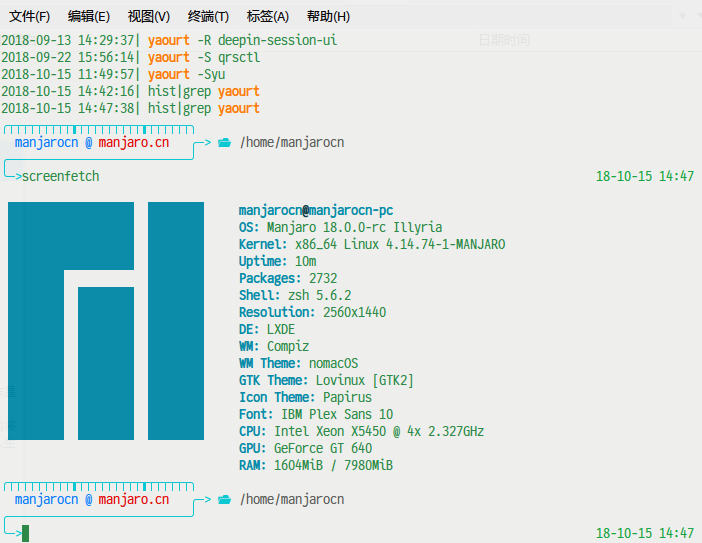Click 'manjaro.cn' in lower prompt

coord(134,500)
